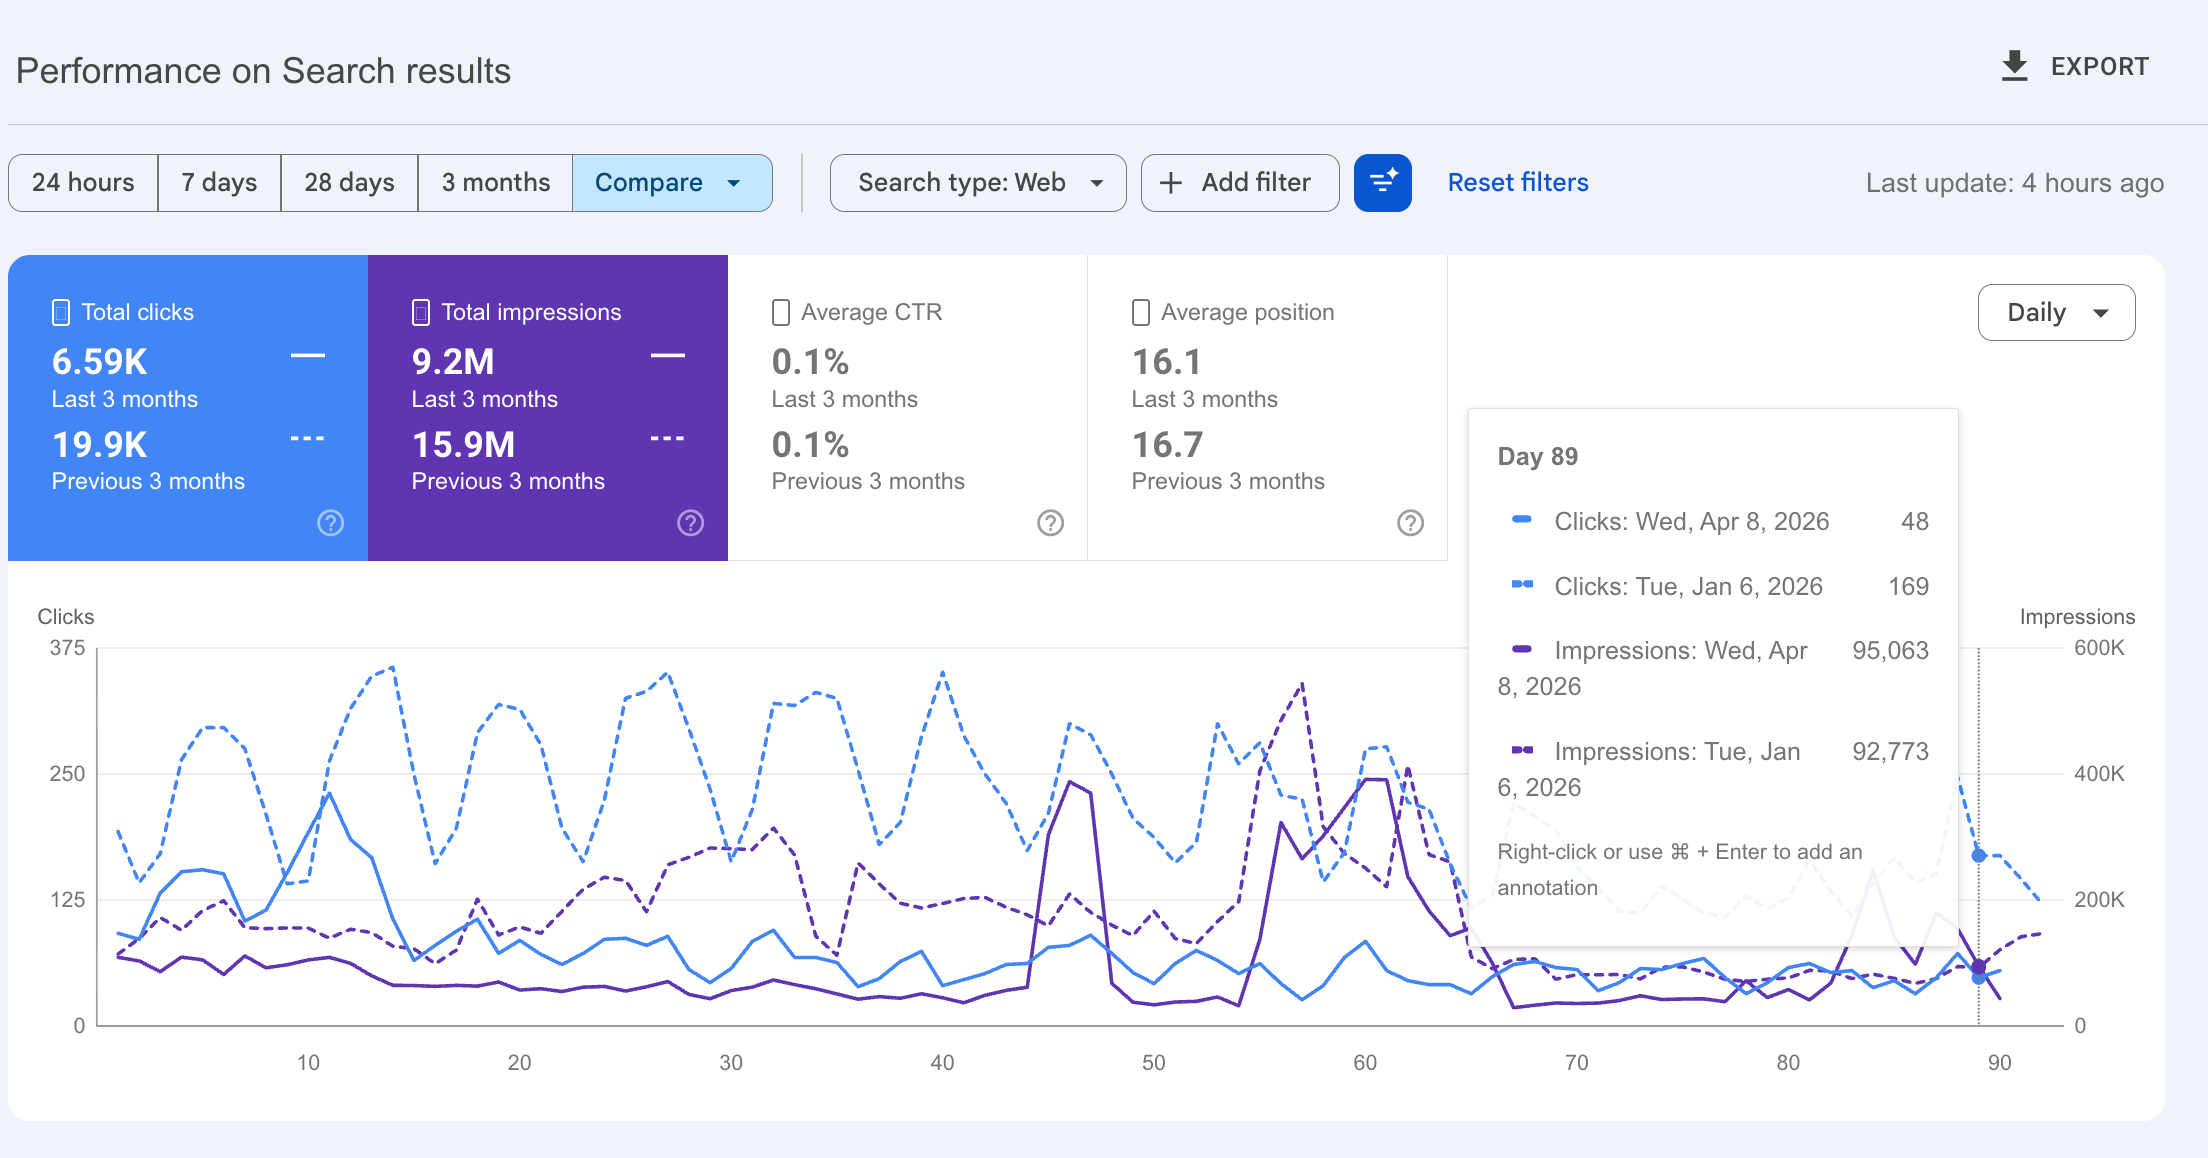Enable the Average position checkbox
The width and height of the screenshot is (2208, 1158).
click(1140, 313)
